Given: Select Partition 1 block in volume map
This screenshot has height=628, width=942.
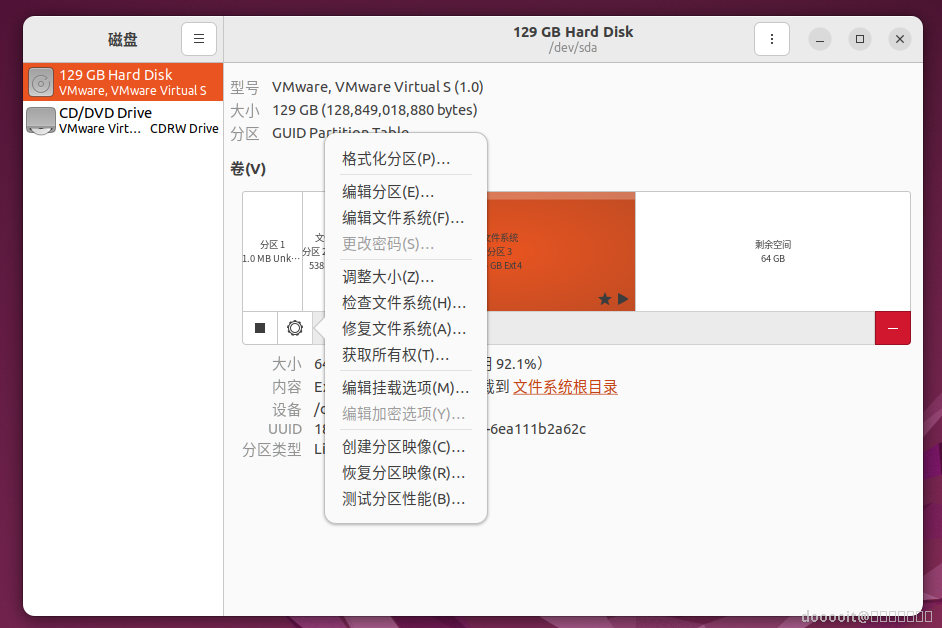Looking at the screenshot, I should [x=272, y=251].
